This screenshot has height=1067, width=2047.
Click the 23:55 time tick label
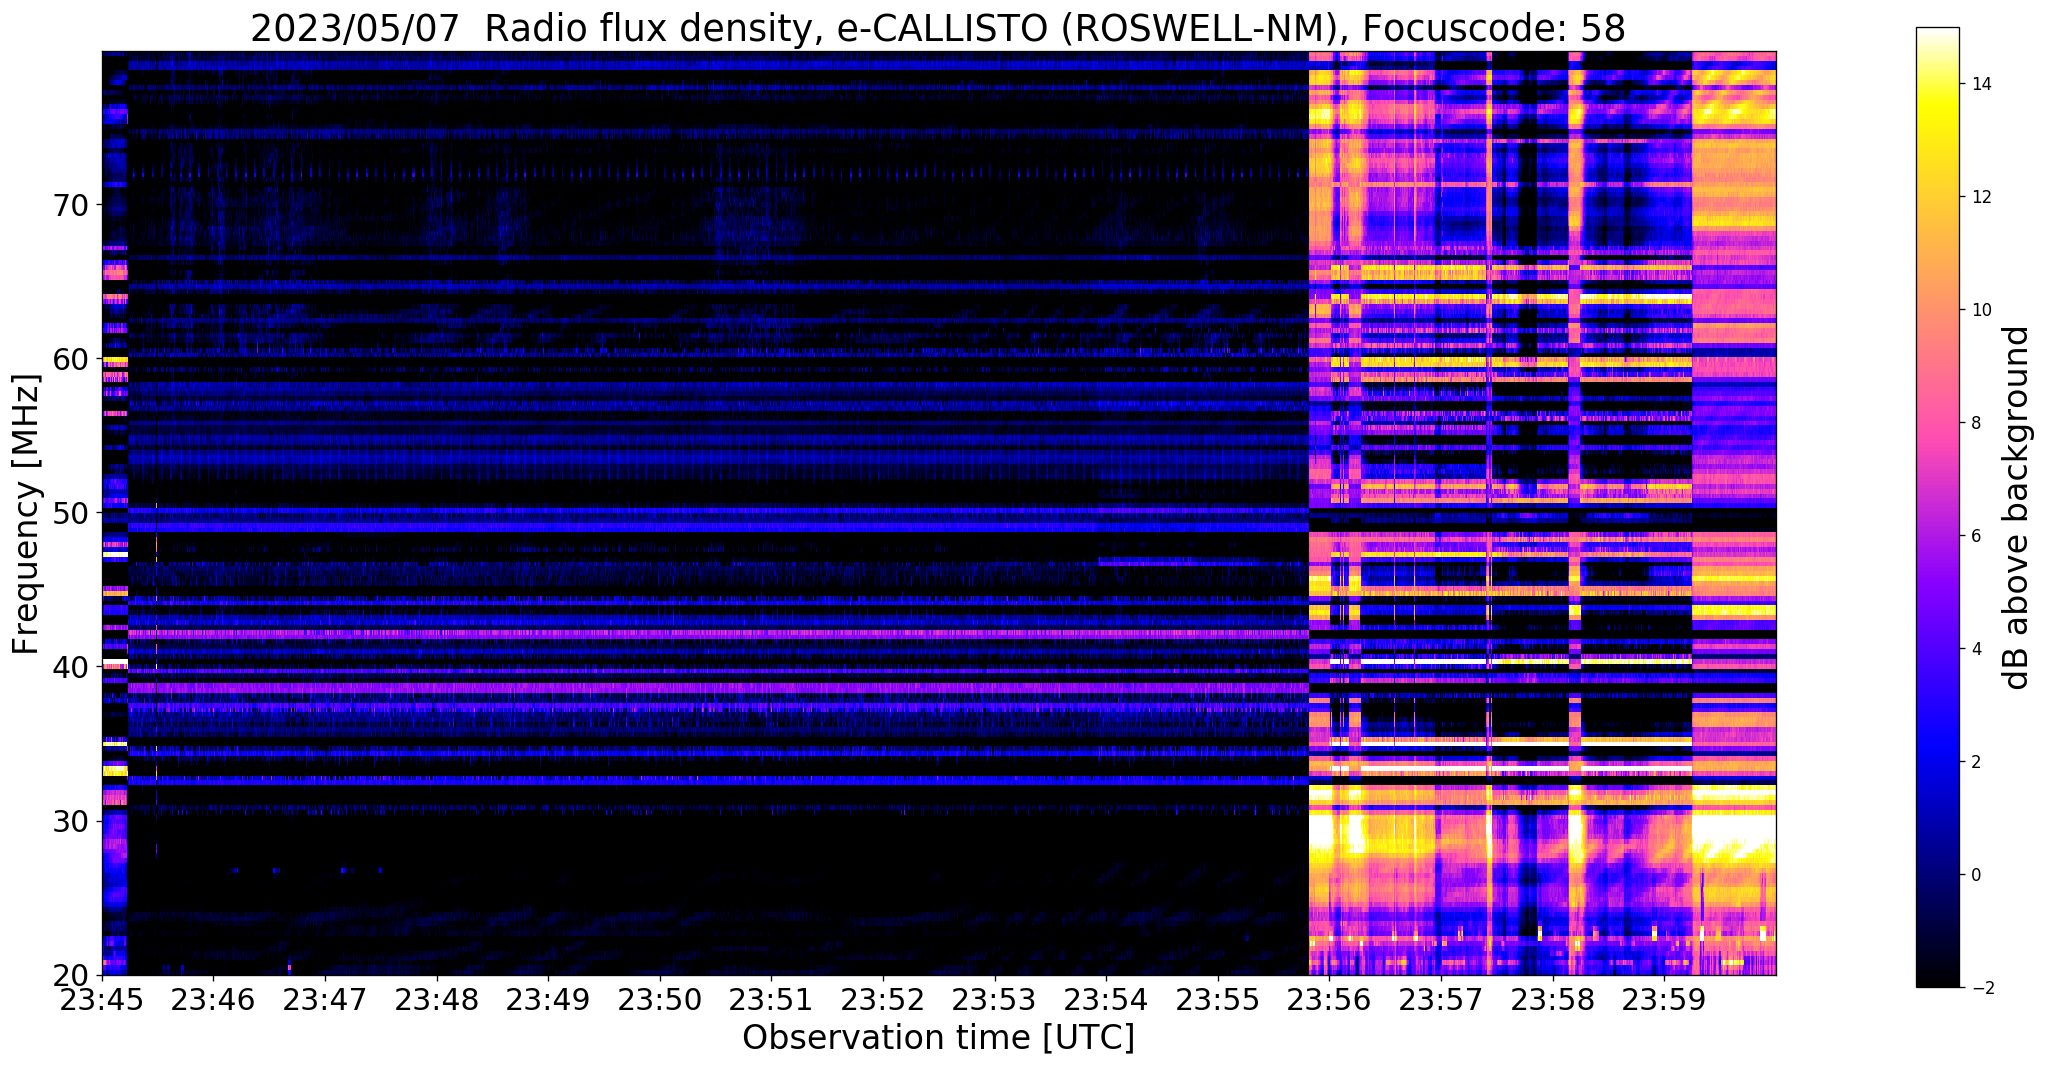(1218, 1000)
